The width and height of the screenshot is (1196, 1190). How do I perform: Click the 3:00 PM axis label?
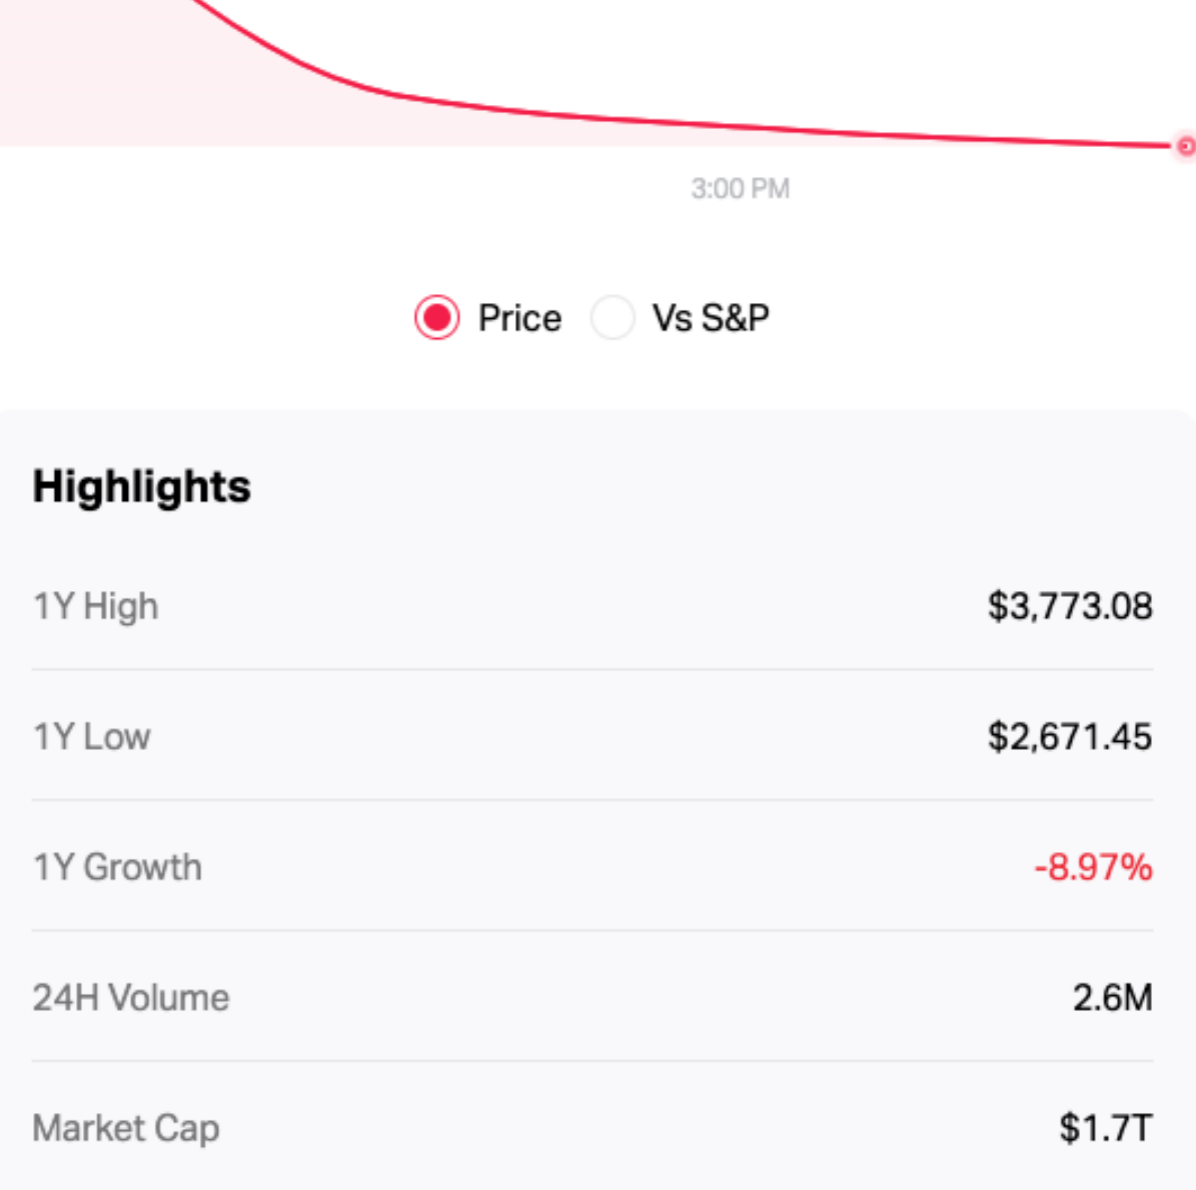point(740,188)
